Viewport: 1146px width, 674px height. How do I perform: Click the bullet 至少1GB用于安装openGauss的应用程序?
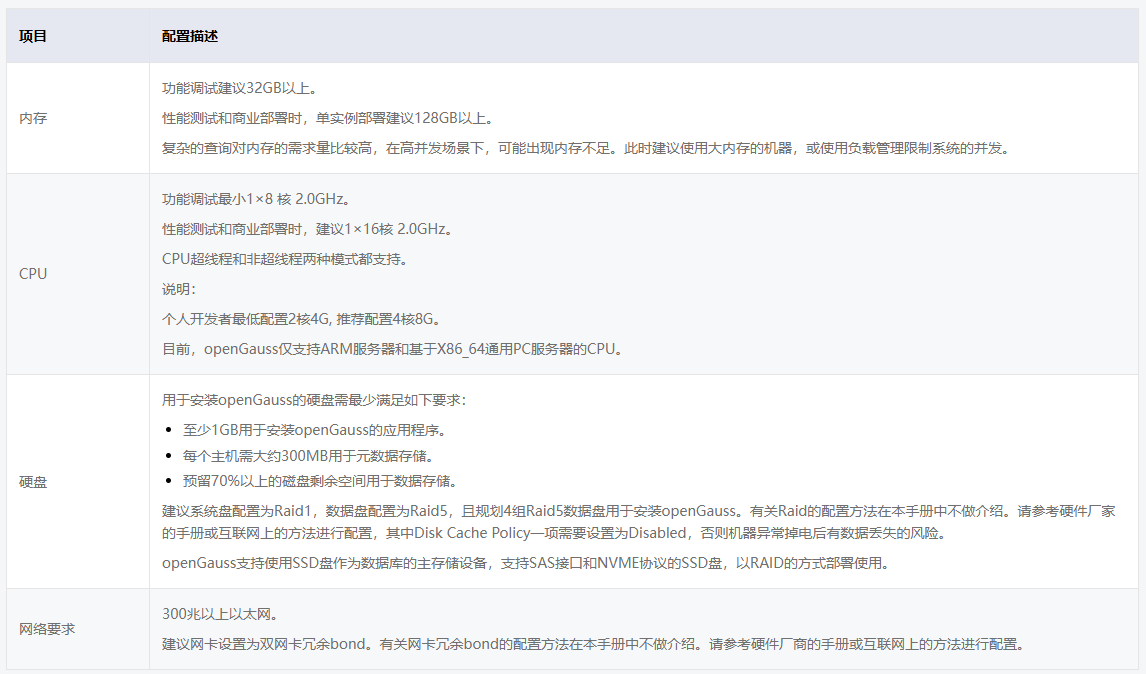[316, 430]
